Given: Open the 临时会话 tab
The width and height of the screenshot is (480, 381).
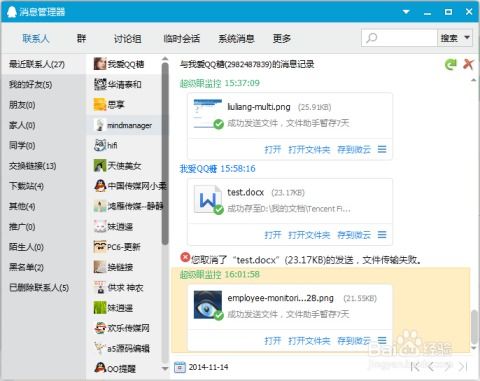Looking at the screenshot, I should (x=182, y=39).
